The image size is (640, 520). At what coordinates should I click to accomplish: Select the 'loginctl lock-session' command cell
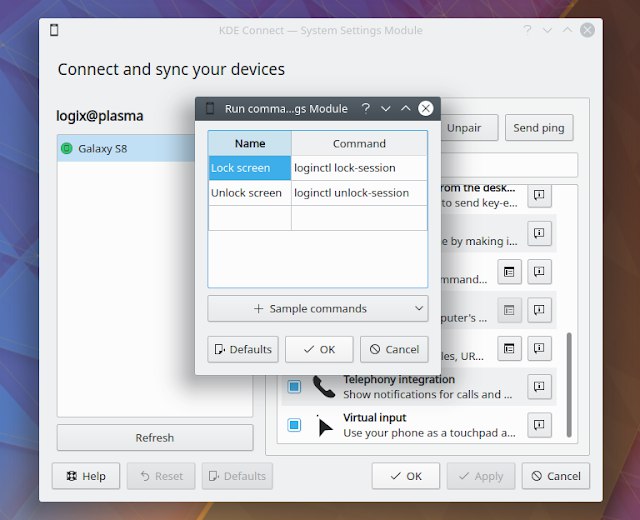(359, 168)
